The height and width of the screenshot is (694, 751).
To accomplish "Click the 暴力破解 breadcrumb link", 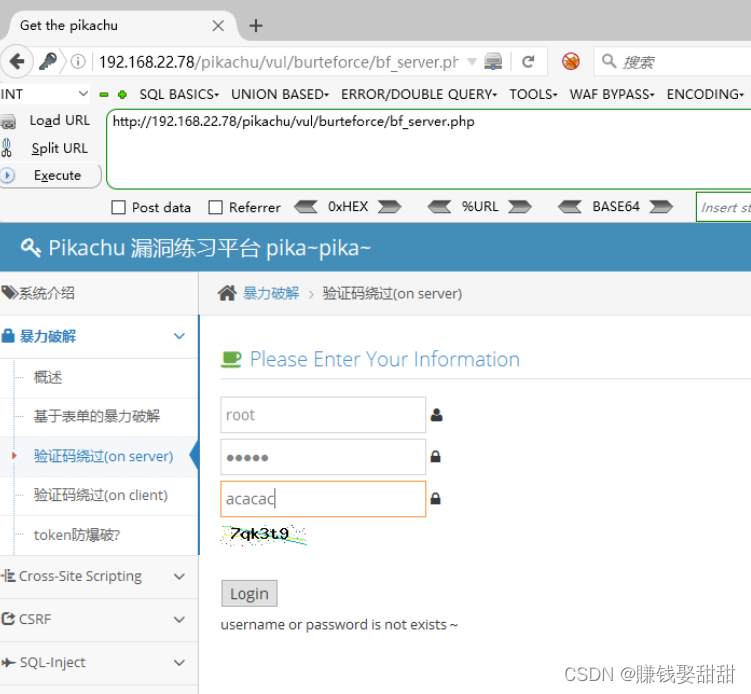I will tap(271, 293).
